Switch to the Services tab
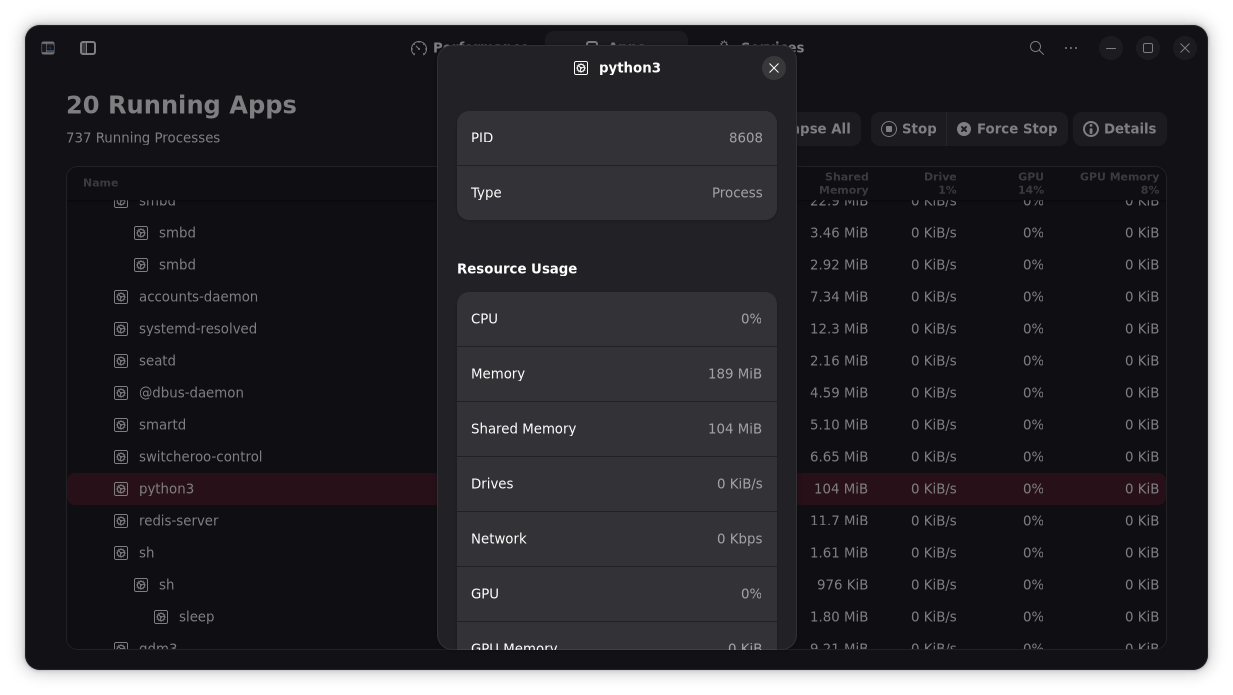 coord(761,47)
